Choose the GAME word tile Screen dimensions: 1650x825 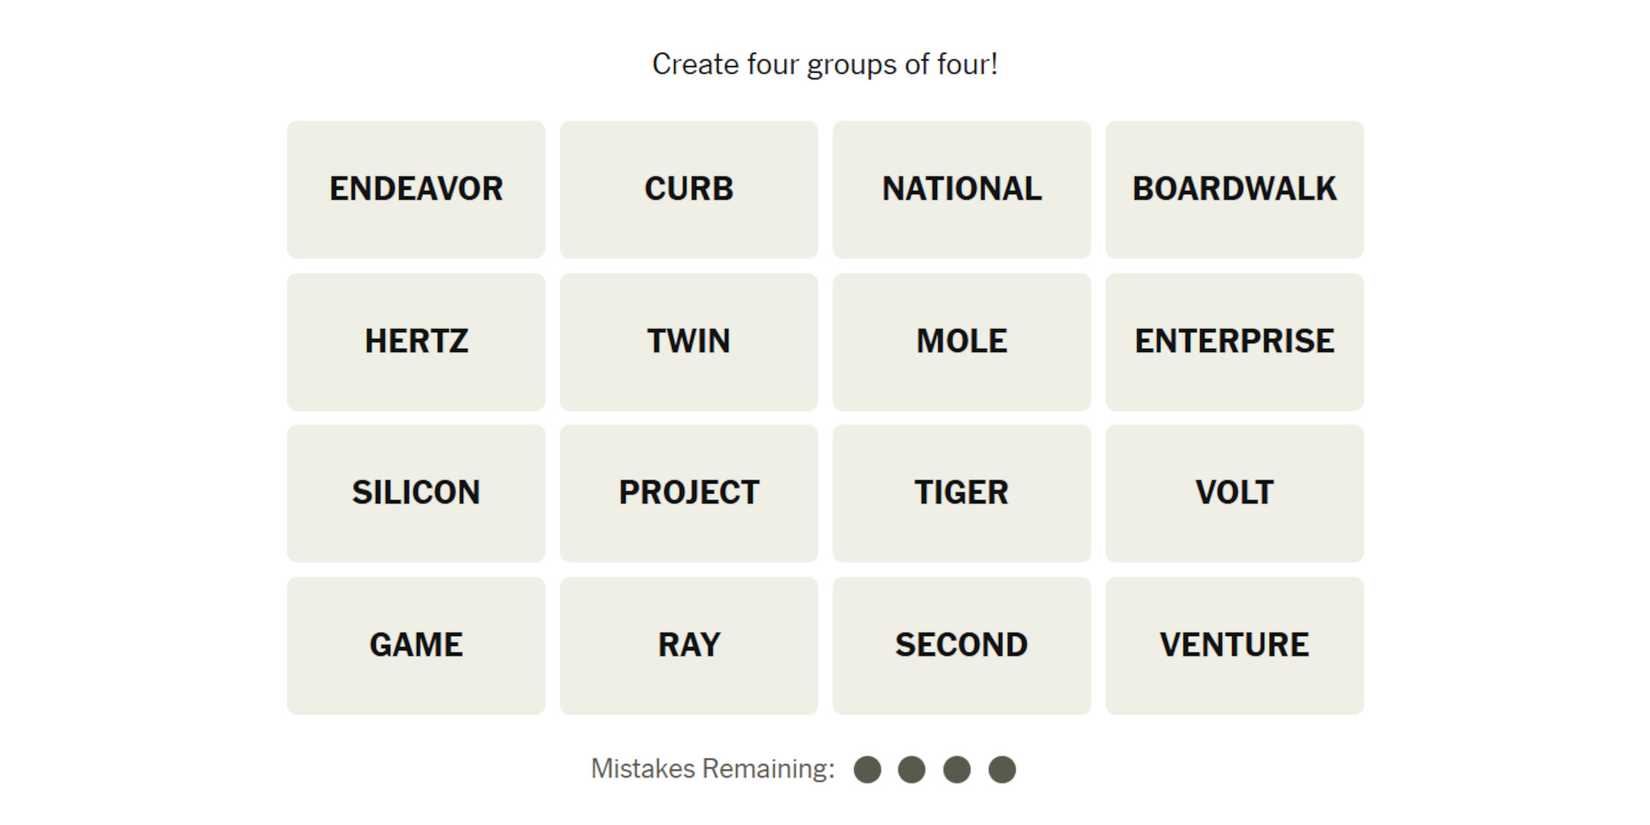click(x=416, y=645)
